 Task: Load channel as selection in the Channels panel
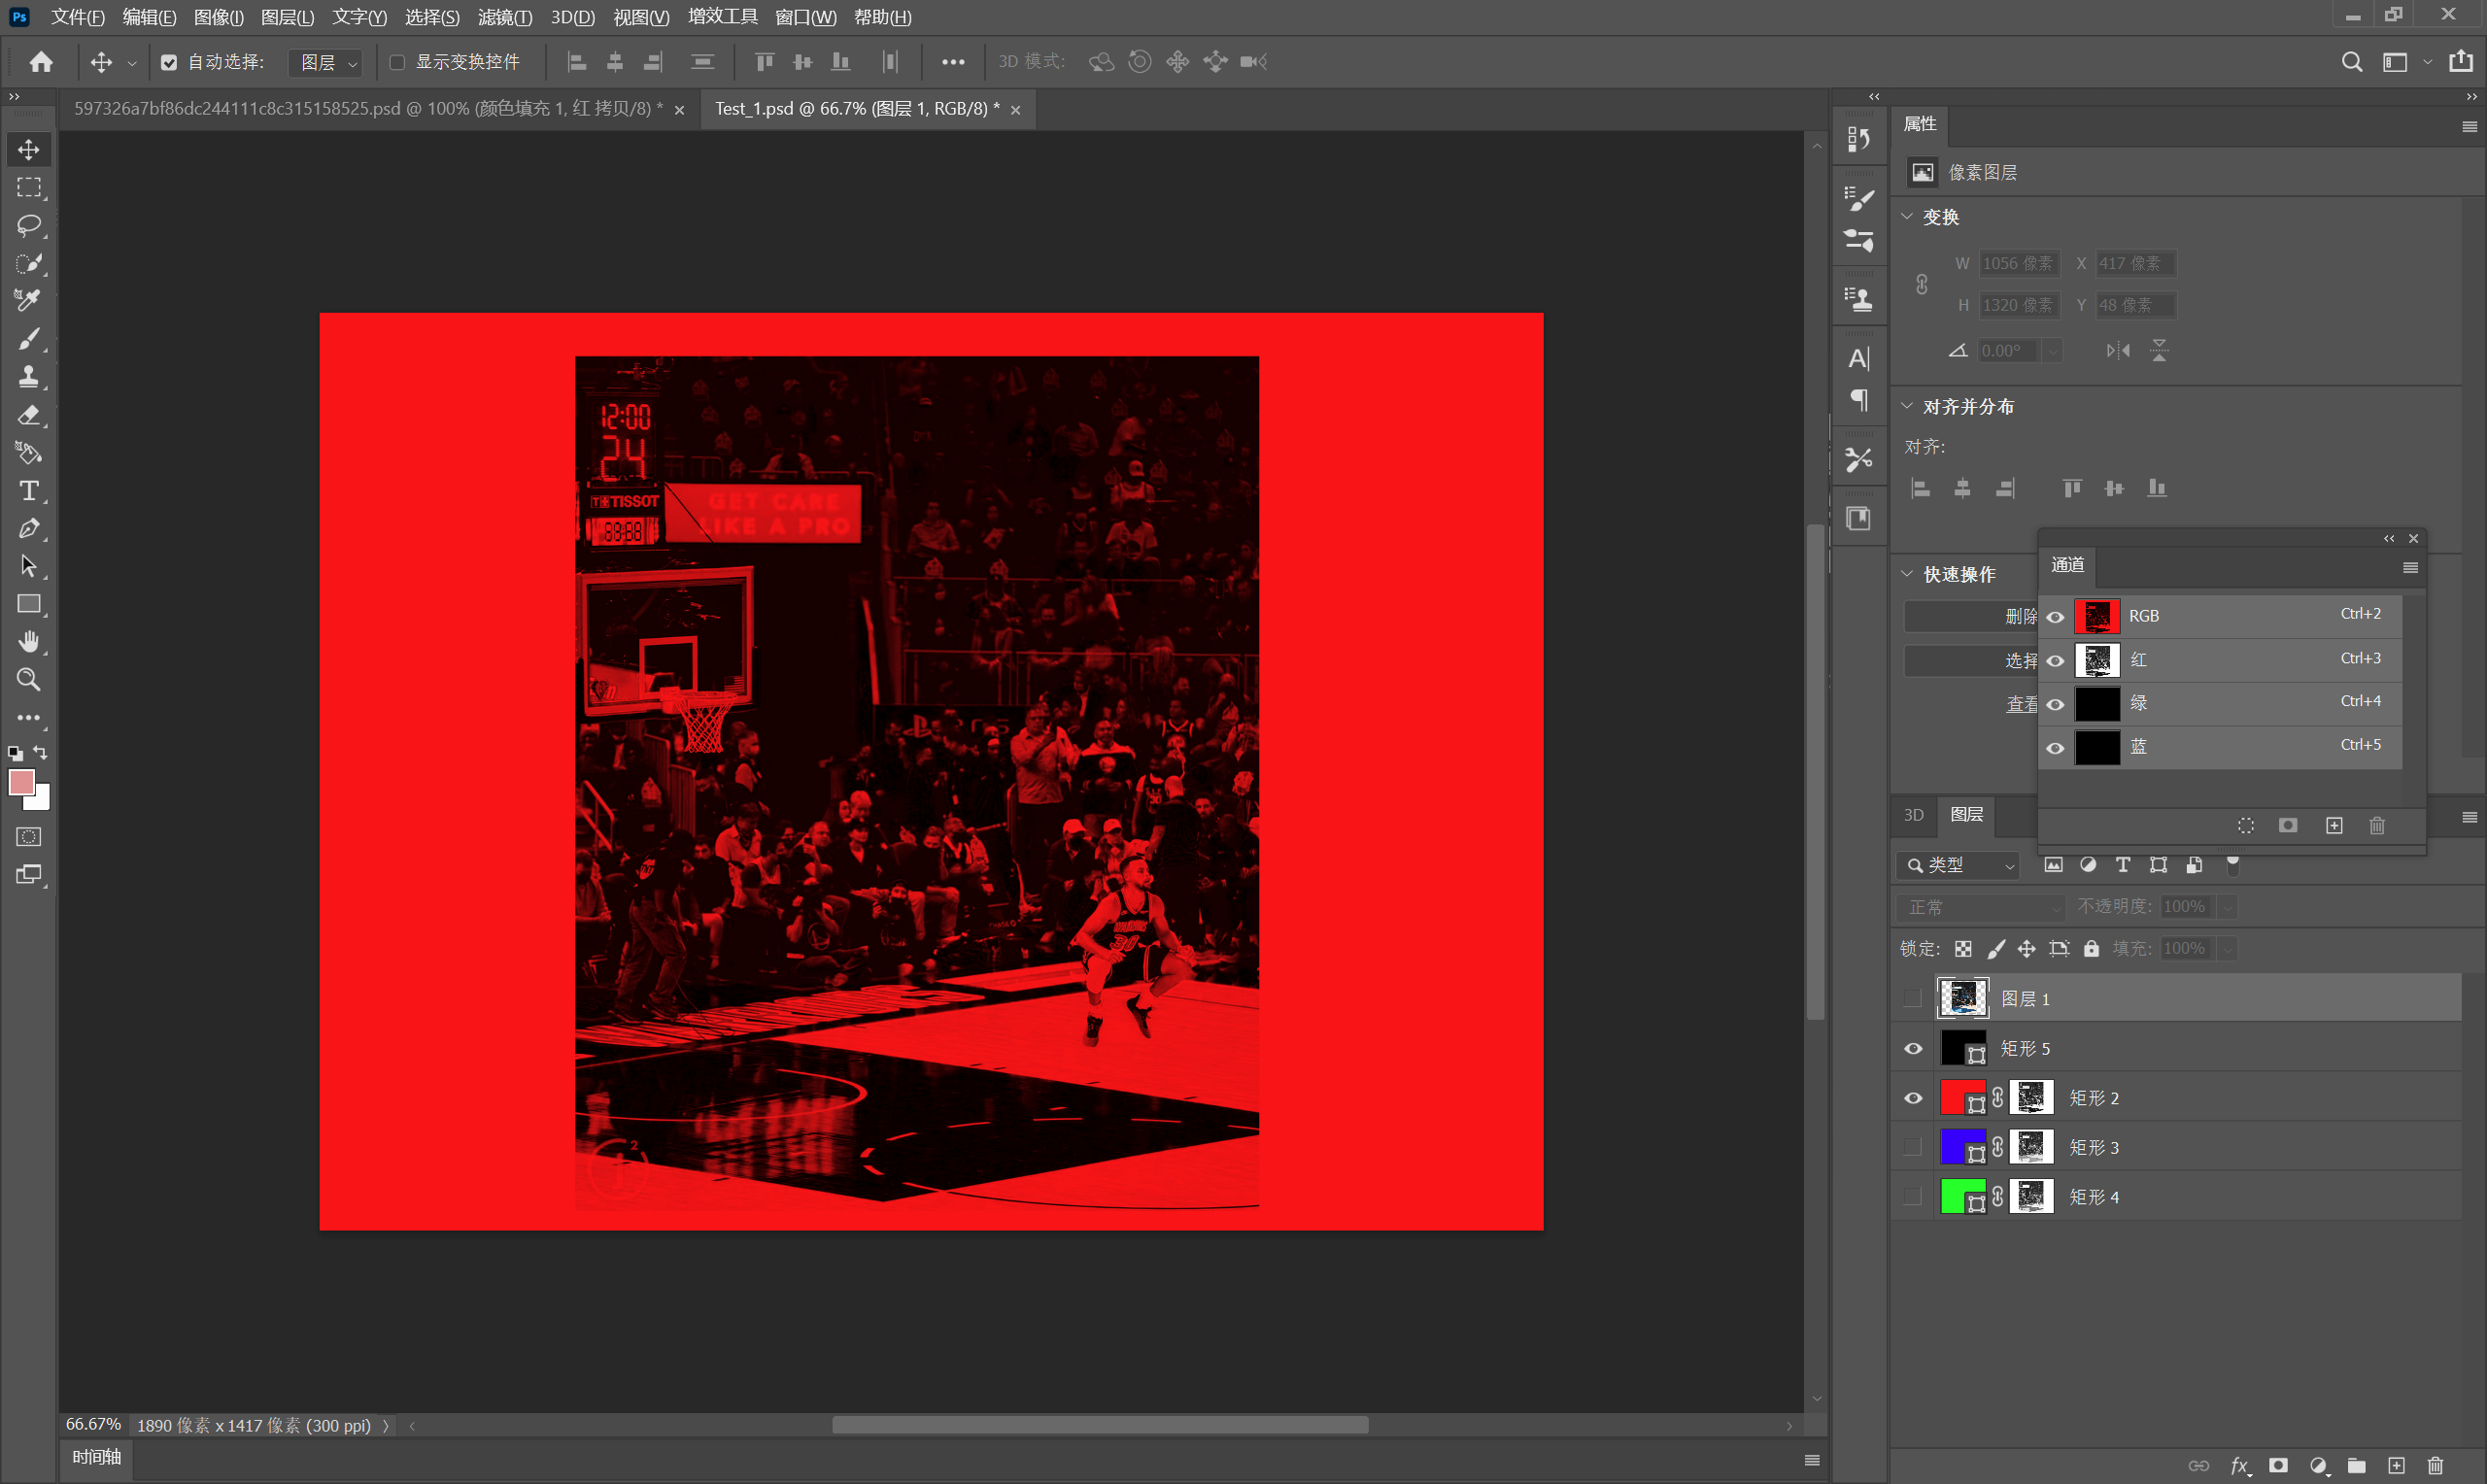point(2246,825)
